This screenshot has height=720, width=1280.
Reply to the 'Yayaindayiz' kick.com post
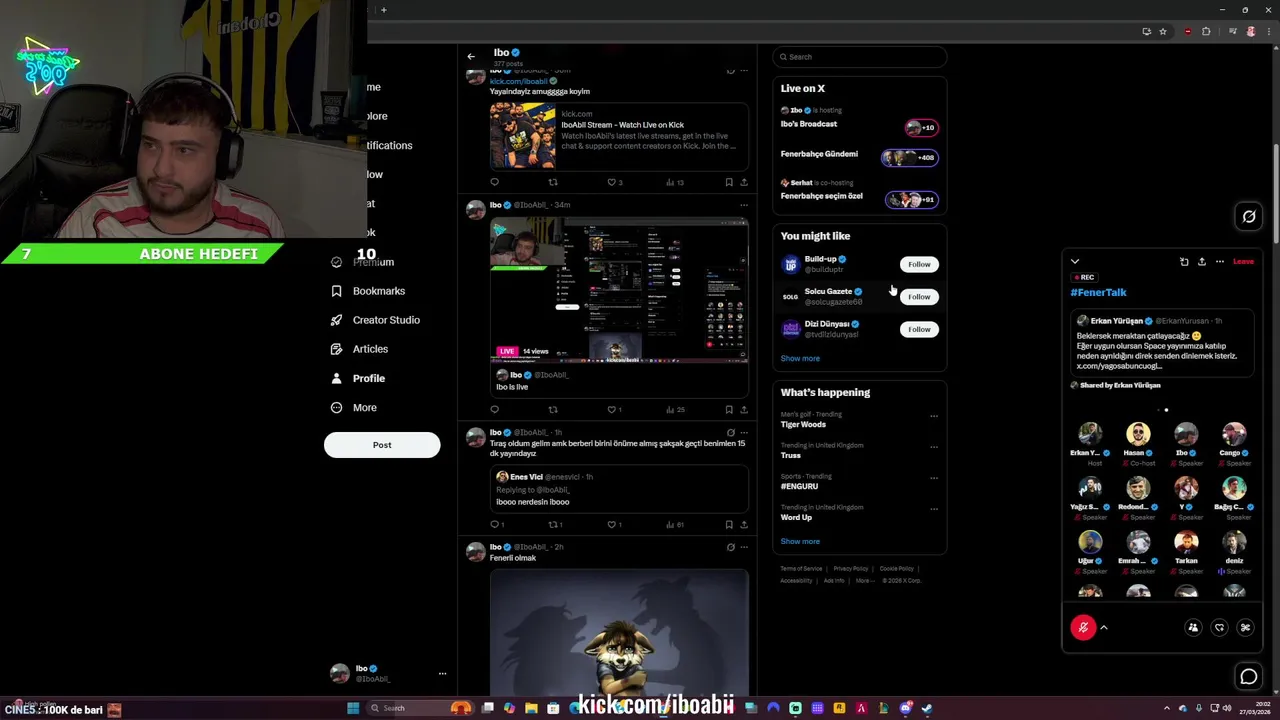coord(494,182)
